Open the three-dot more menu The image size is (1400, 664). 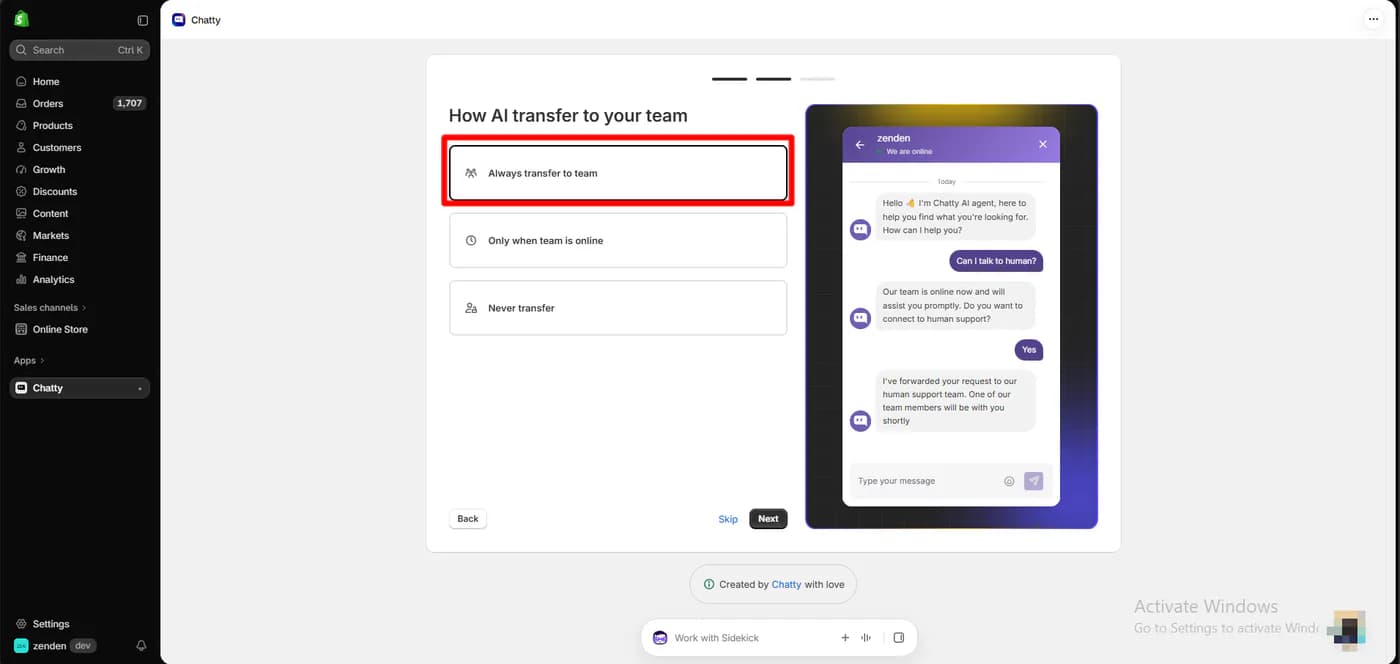[x=1373, y=19]
